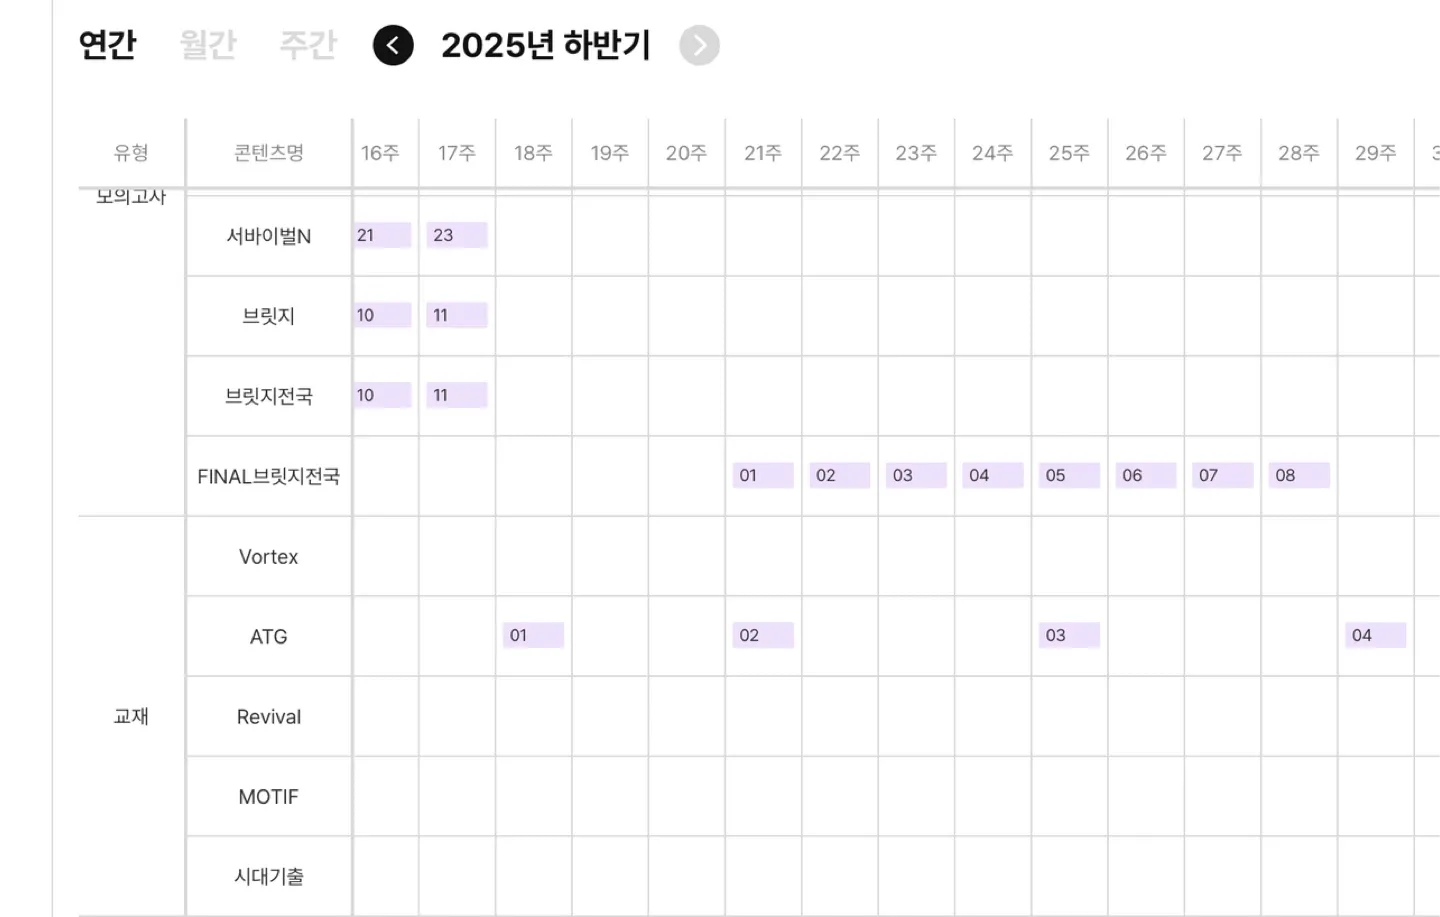This screenshot has height=917, width=1440.
Task: Switch to the 주간 view tab
Action: pyautogui.click(x=308, y=45)
